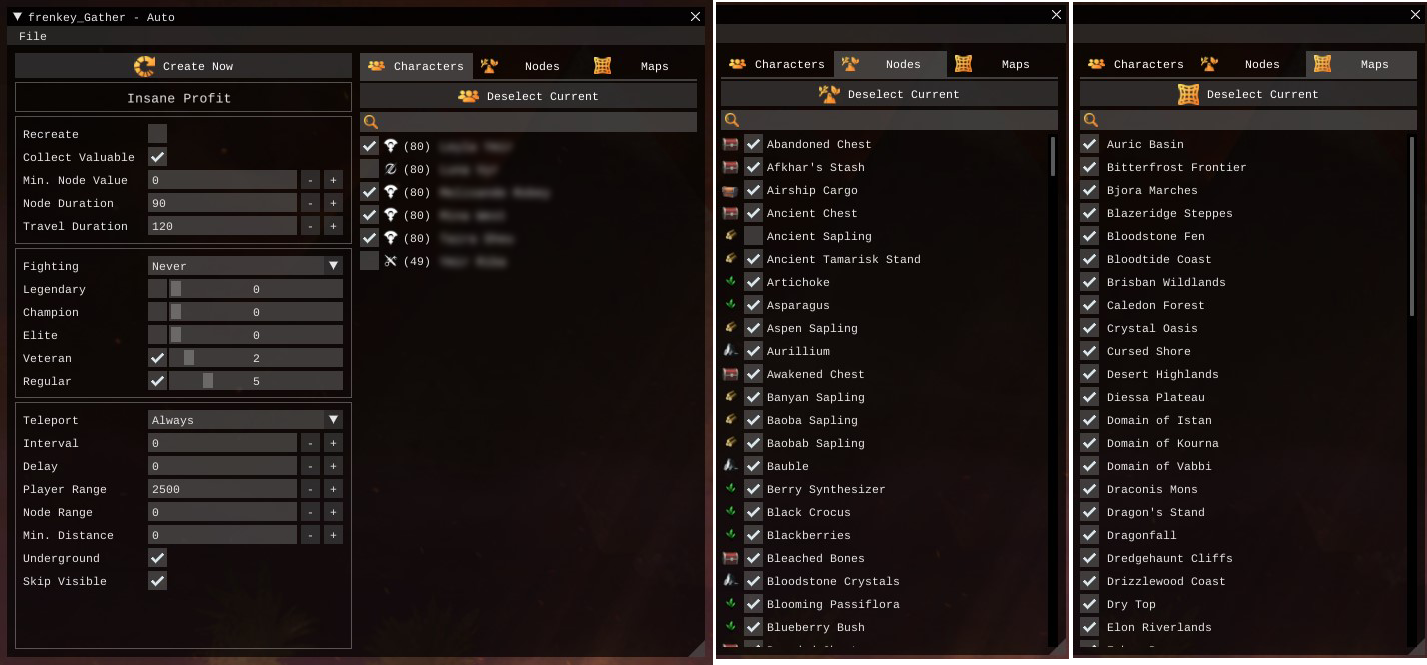Click the cargo icon beside Airship Cargo
Viewport: 1427px width, 665px height.
(731, 190)
